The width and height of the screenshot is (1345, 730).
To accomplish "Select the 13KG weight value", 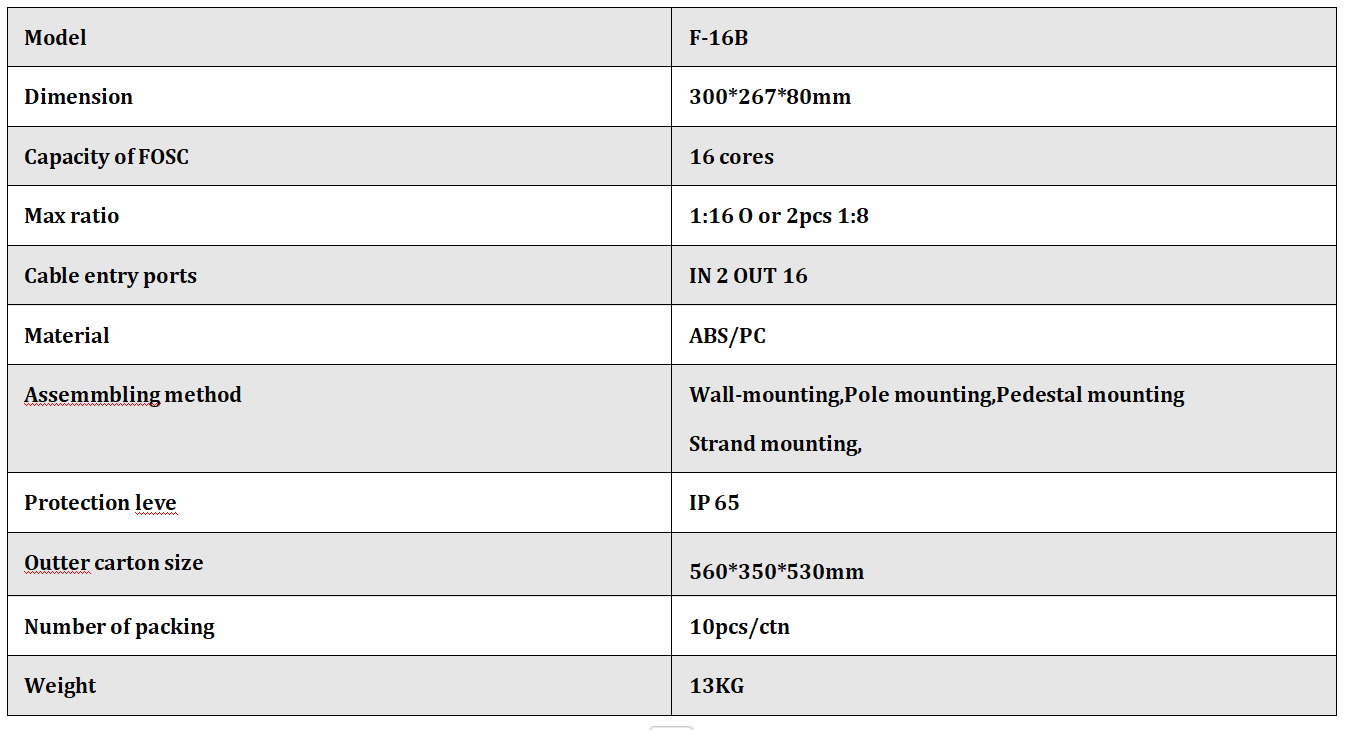I will [716, 686].
